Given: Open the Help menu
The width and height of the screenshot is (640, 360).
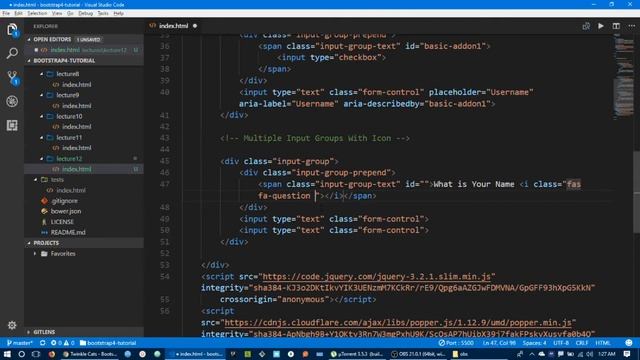Looking at the screenshot, I should pyautogui.click(x=118, y=13).
